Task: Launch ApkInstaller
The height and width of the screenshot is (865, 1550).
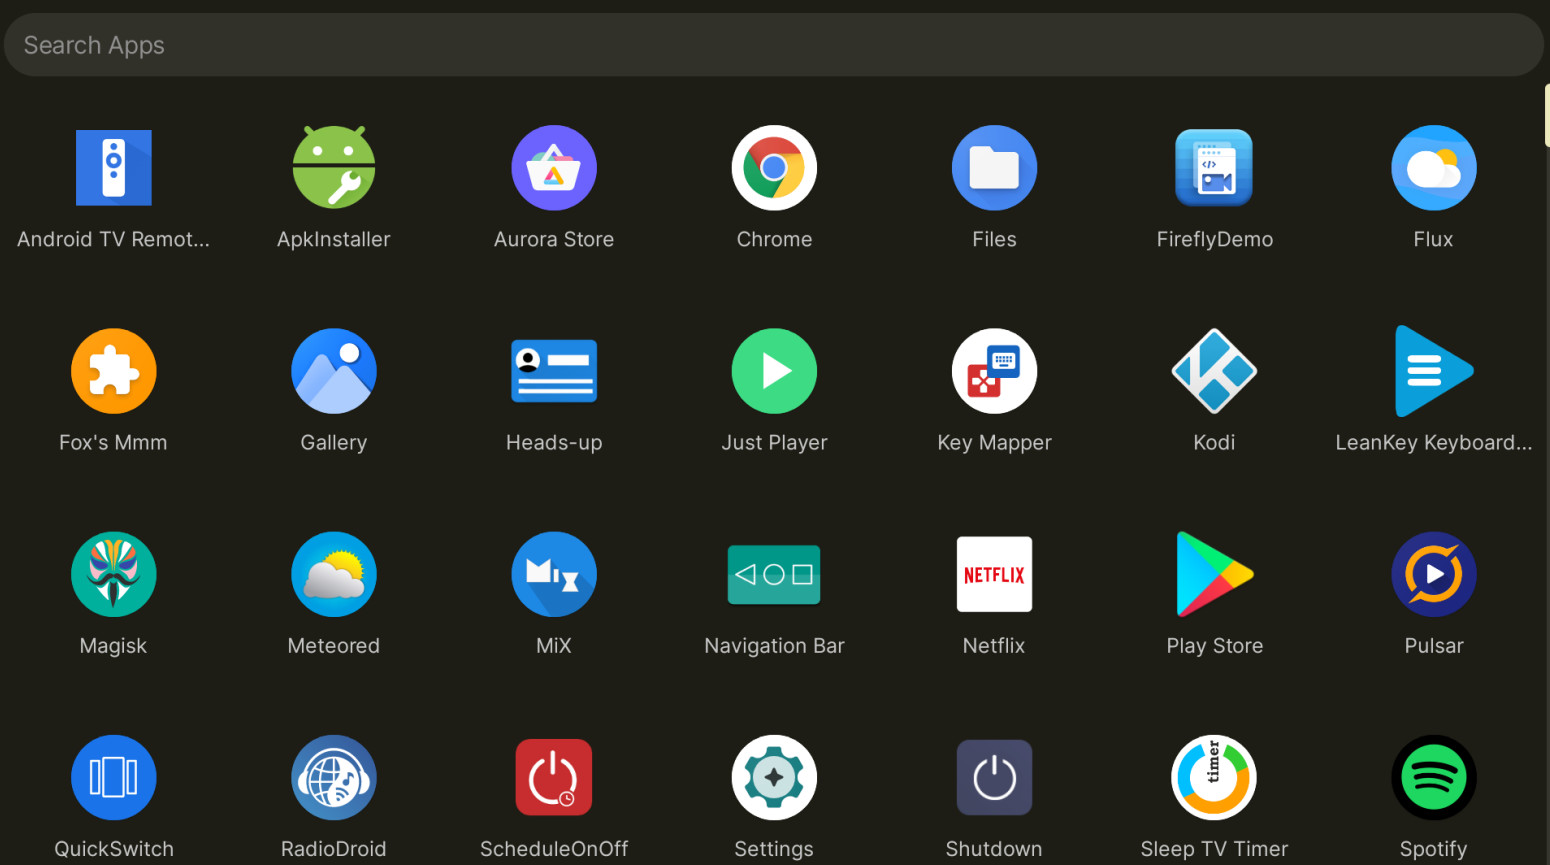Action: [334, 168]
